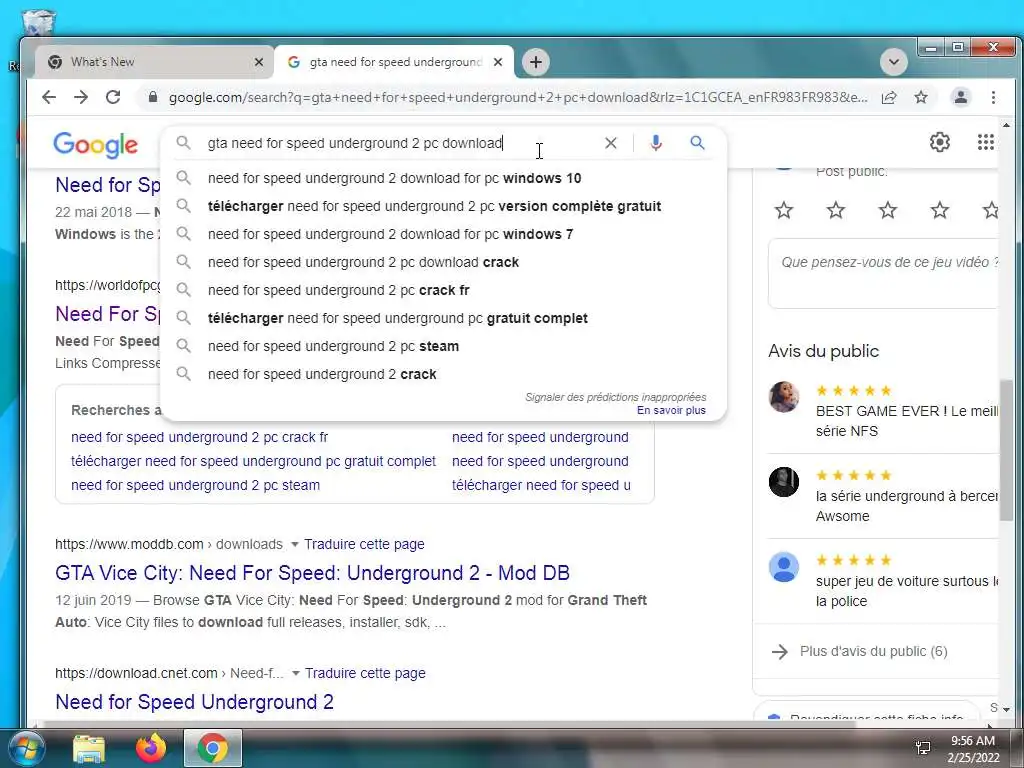Click the padlock site info icon
This screenshot has height=768, width=1024.
pos(153,97)
